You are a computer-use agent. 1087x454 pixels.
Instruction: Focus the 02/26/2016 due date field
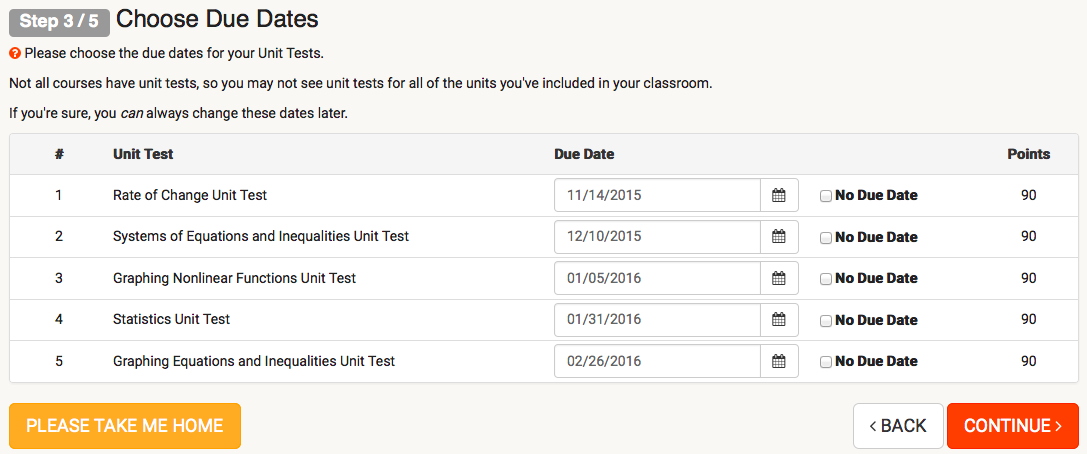point(657,361)
